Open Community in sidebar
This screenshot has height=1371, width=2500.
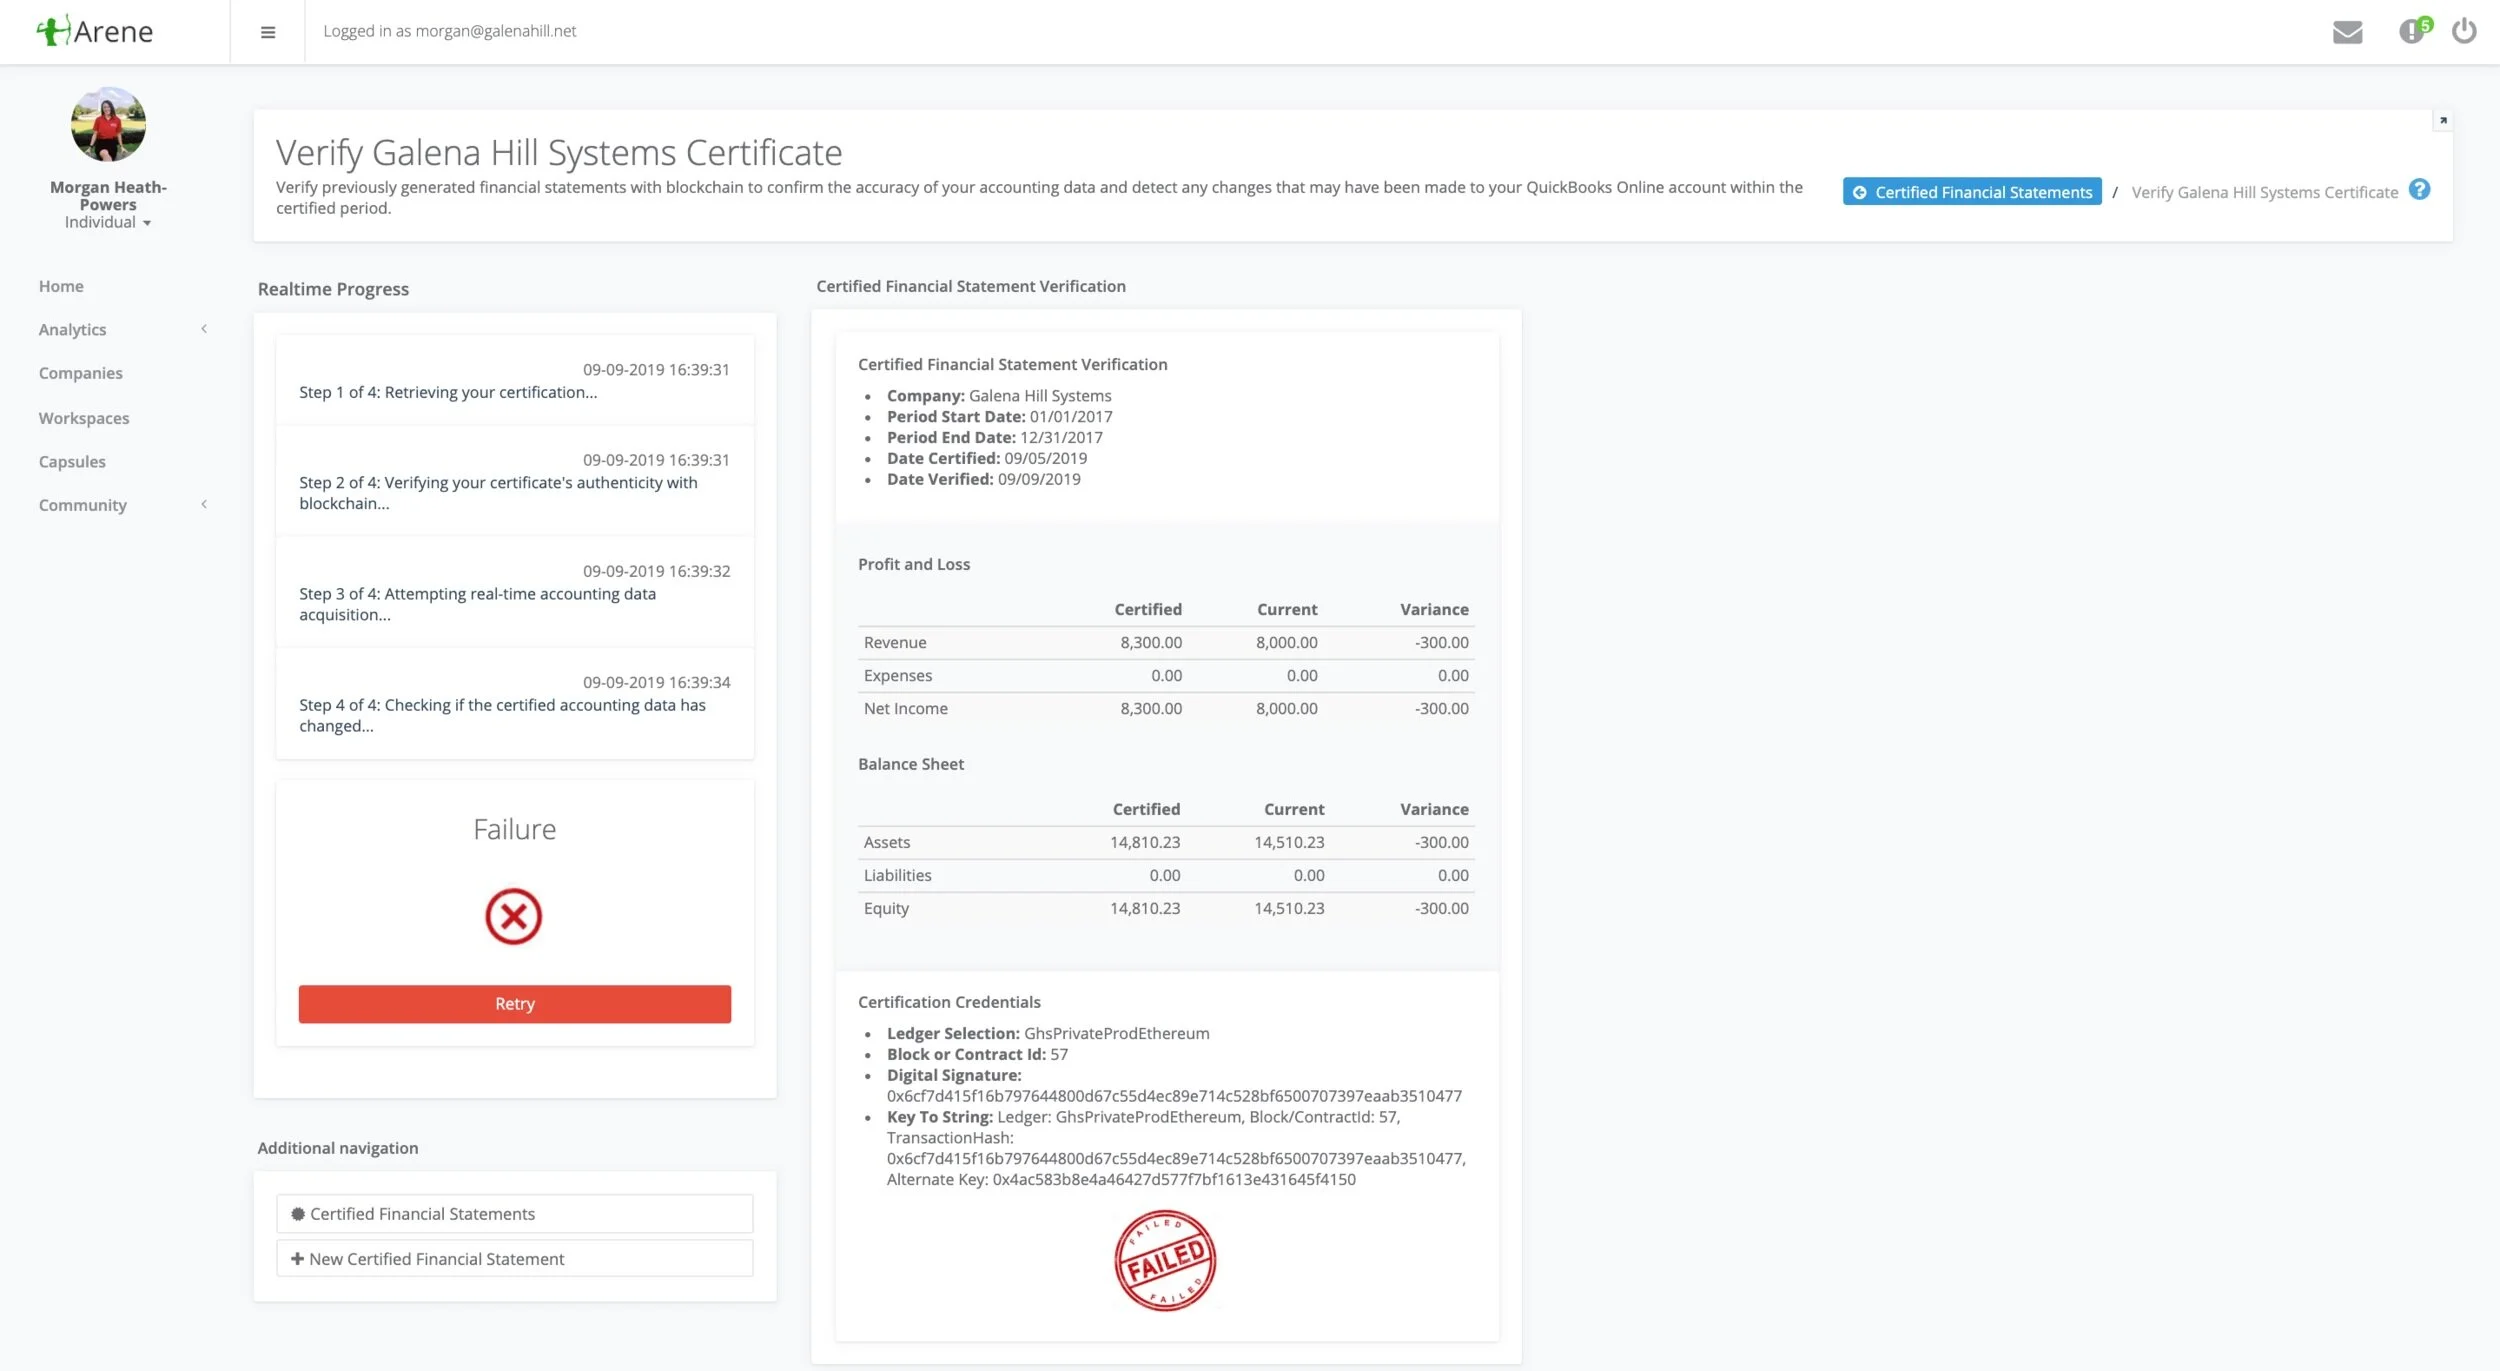[82, 505]
